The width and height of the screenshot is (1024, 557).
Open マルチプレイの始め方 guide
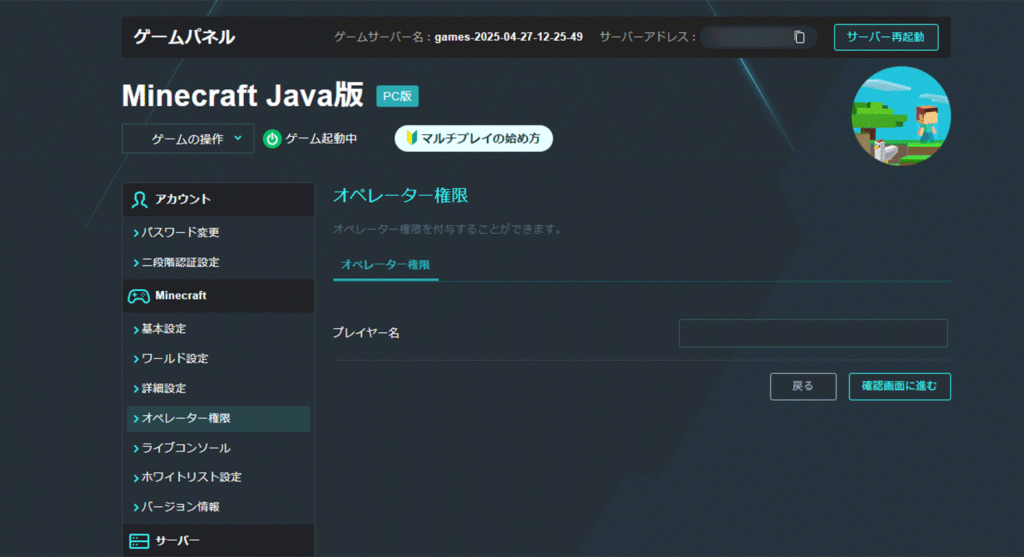473,138
